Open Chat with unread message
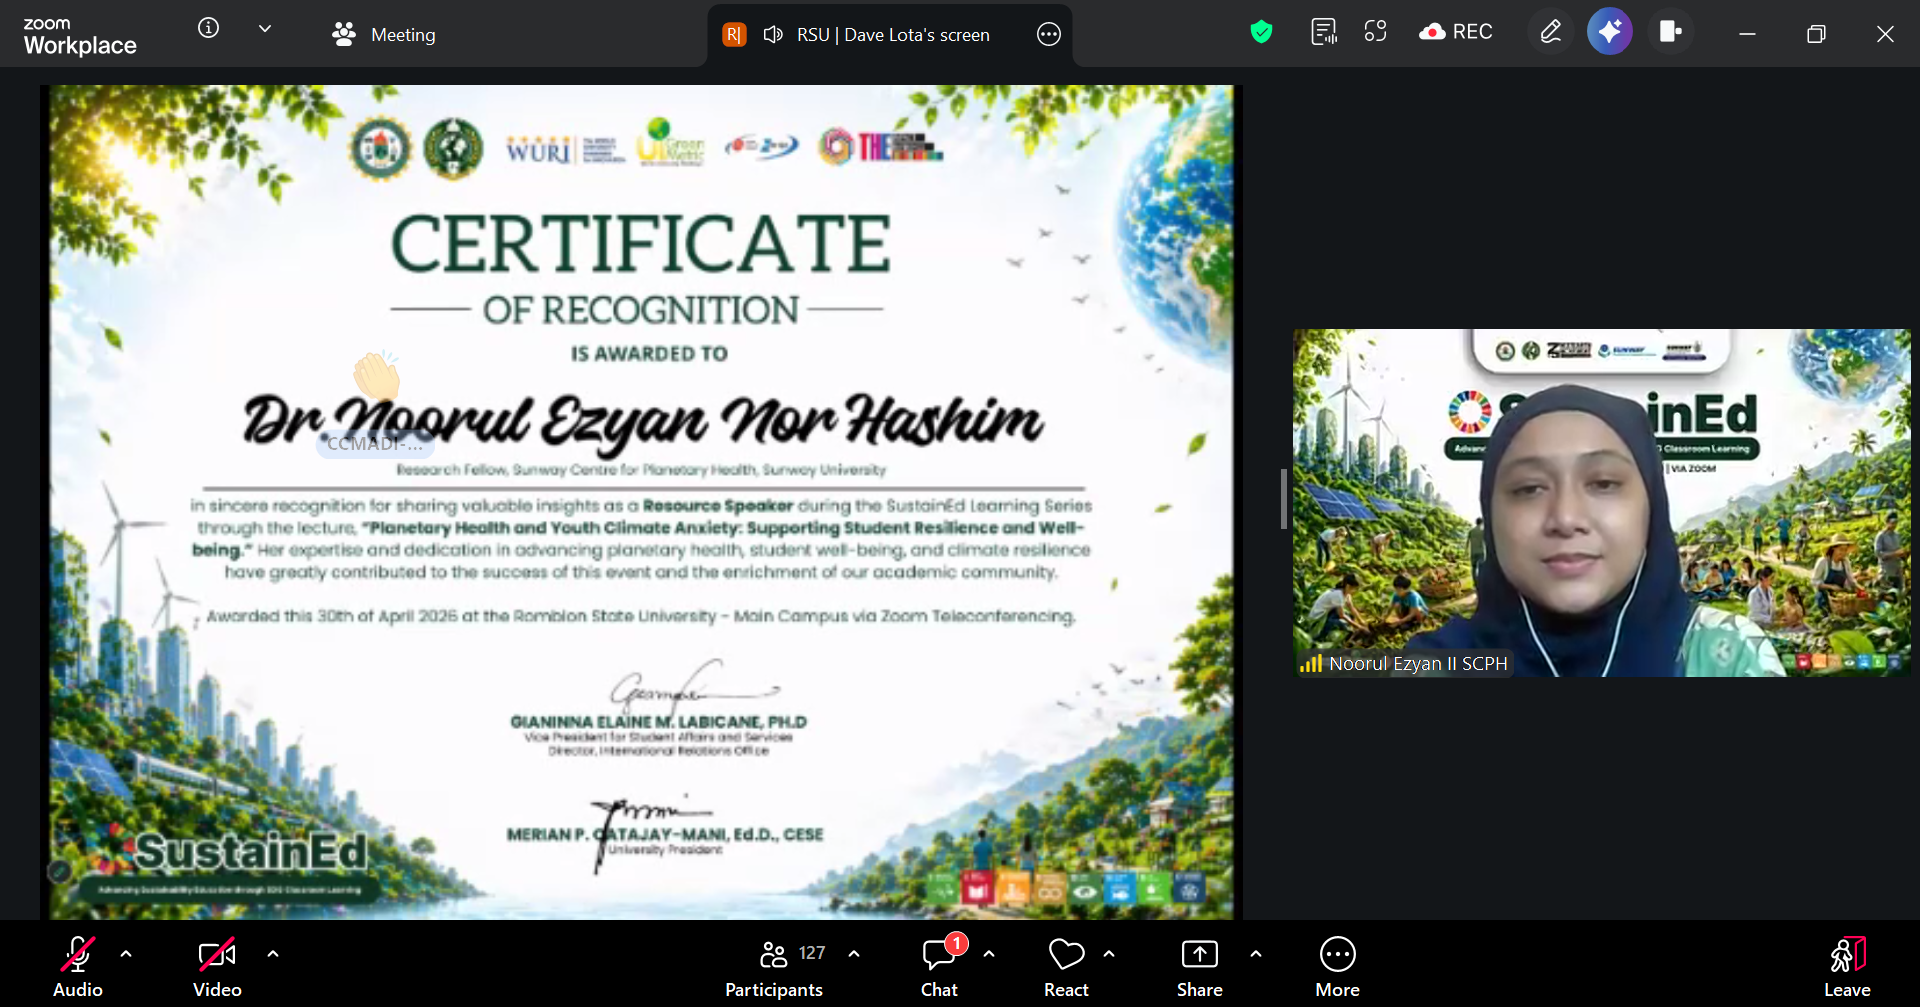 coord(939,966)
